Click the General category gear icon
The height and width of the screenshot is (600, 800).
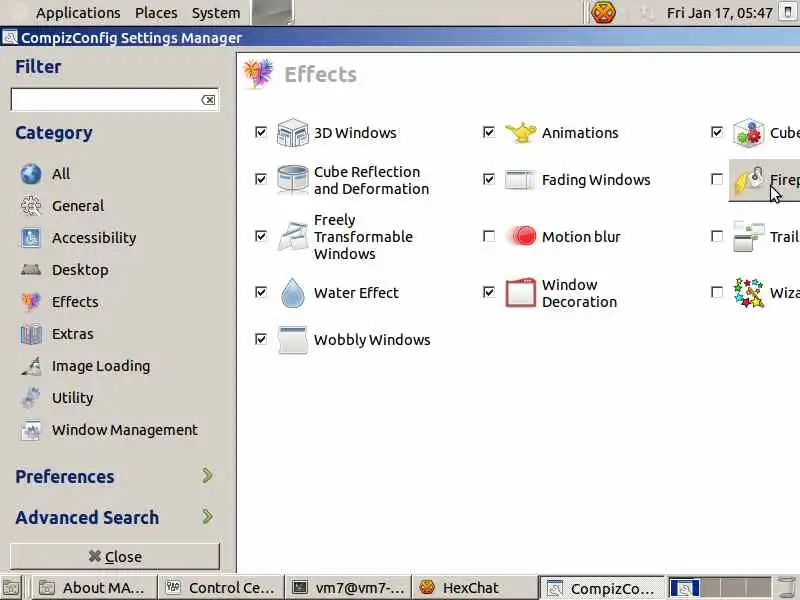(x=31, y=206)
